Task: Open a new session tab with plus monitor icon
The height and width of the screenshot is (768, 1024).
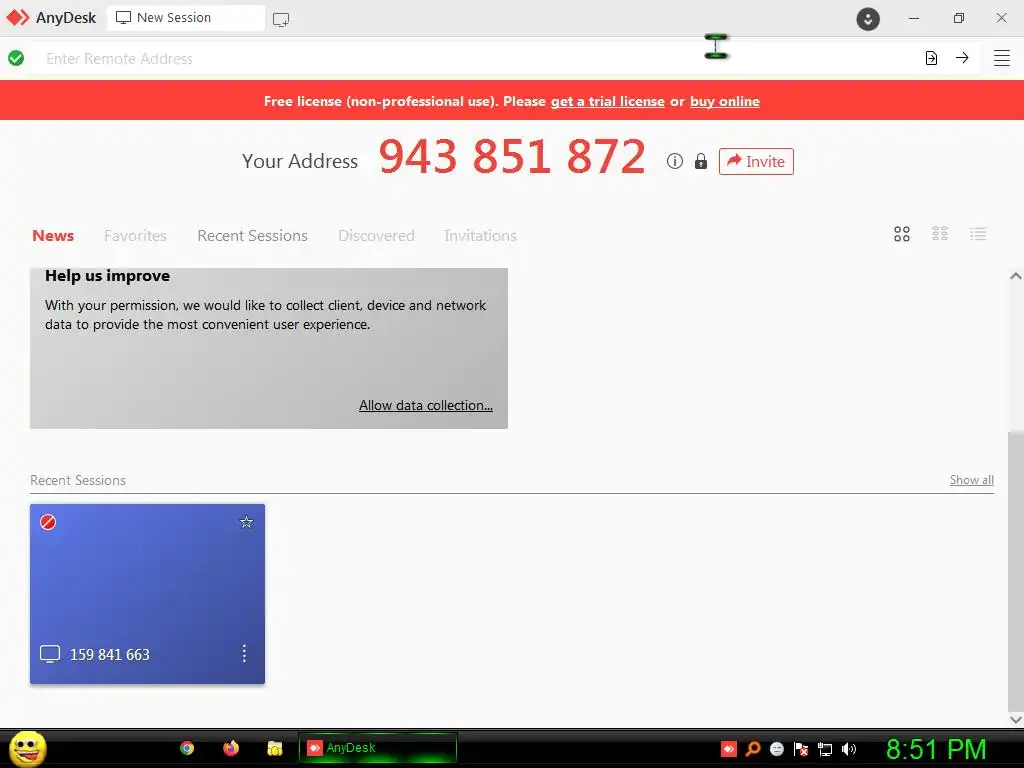Action: click(281, 20)
